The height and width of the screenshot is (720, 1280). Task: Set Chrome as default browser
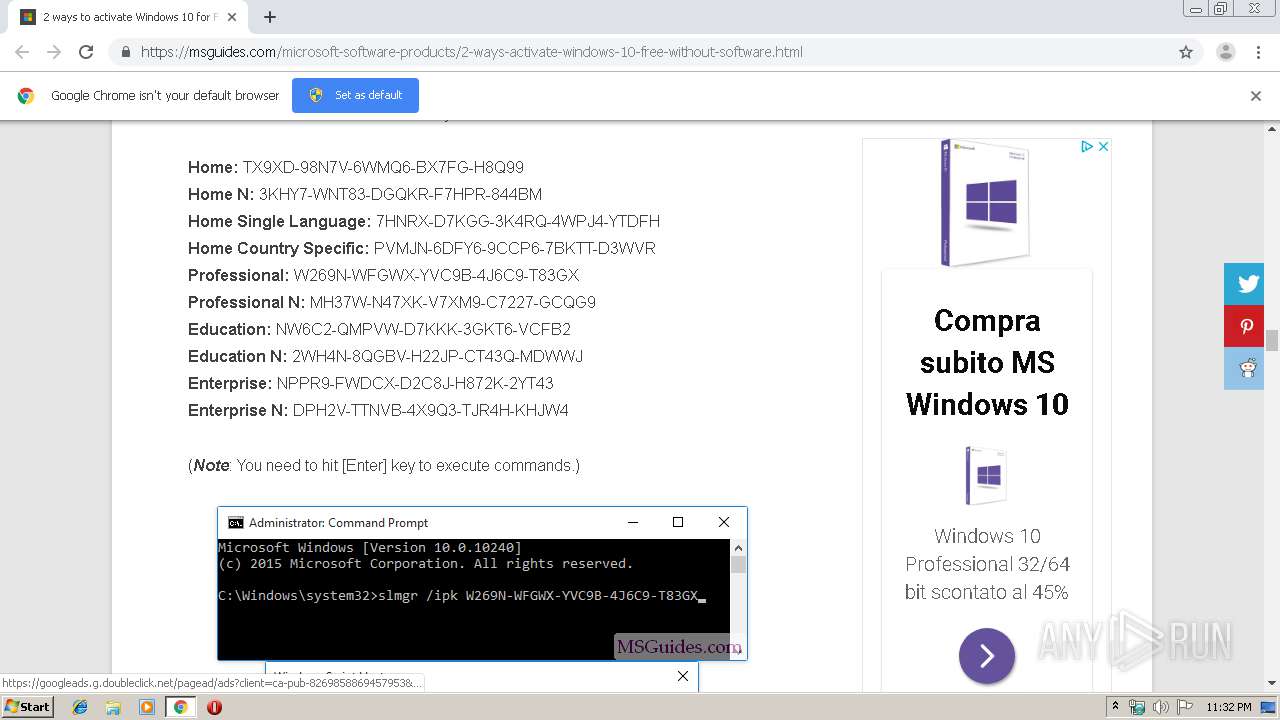click(355, 95)
